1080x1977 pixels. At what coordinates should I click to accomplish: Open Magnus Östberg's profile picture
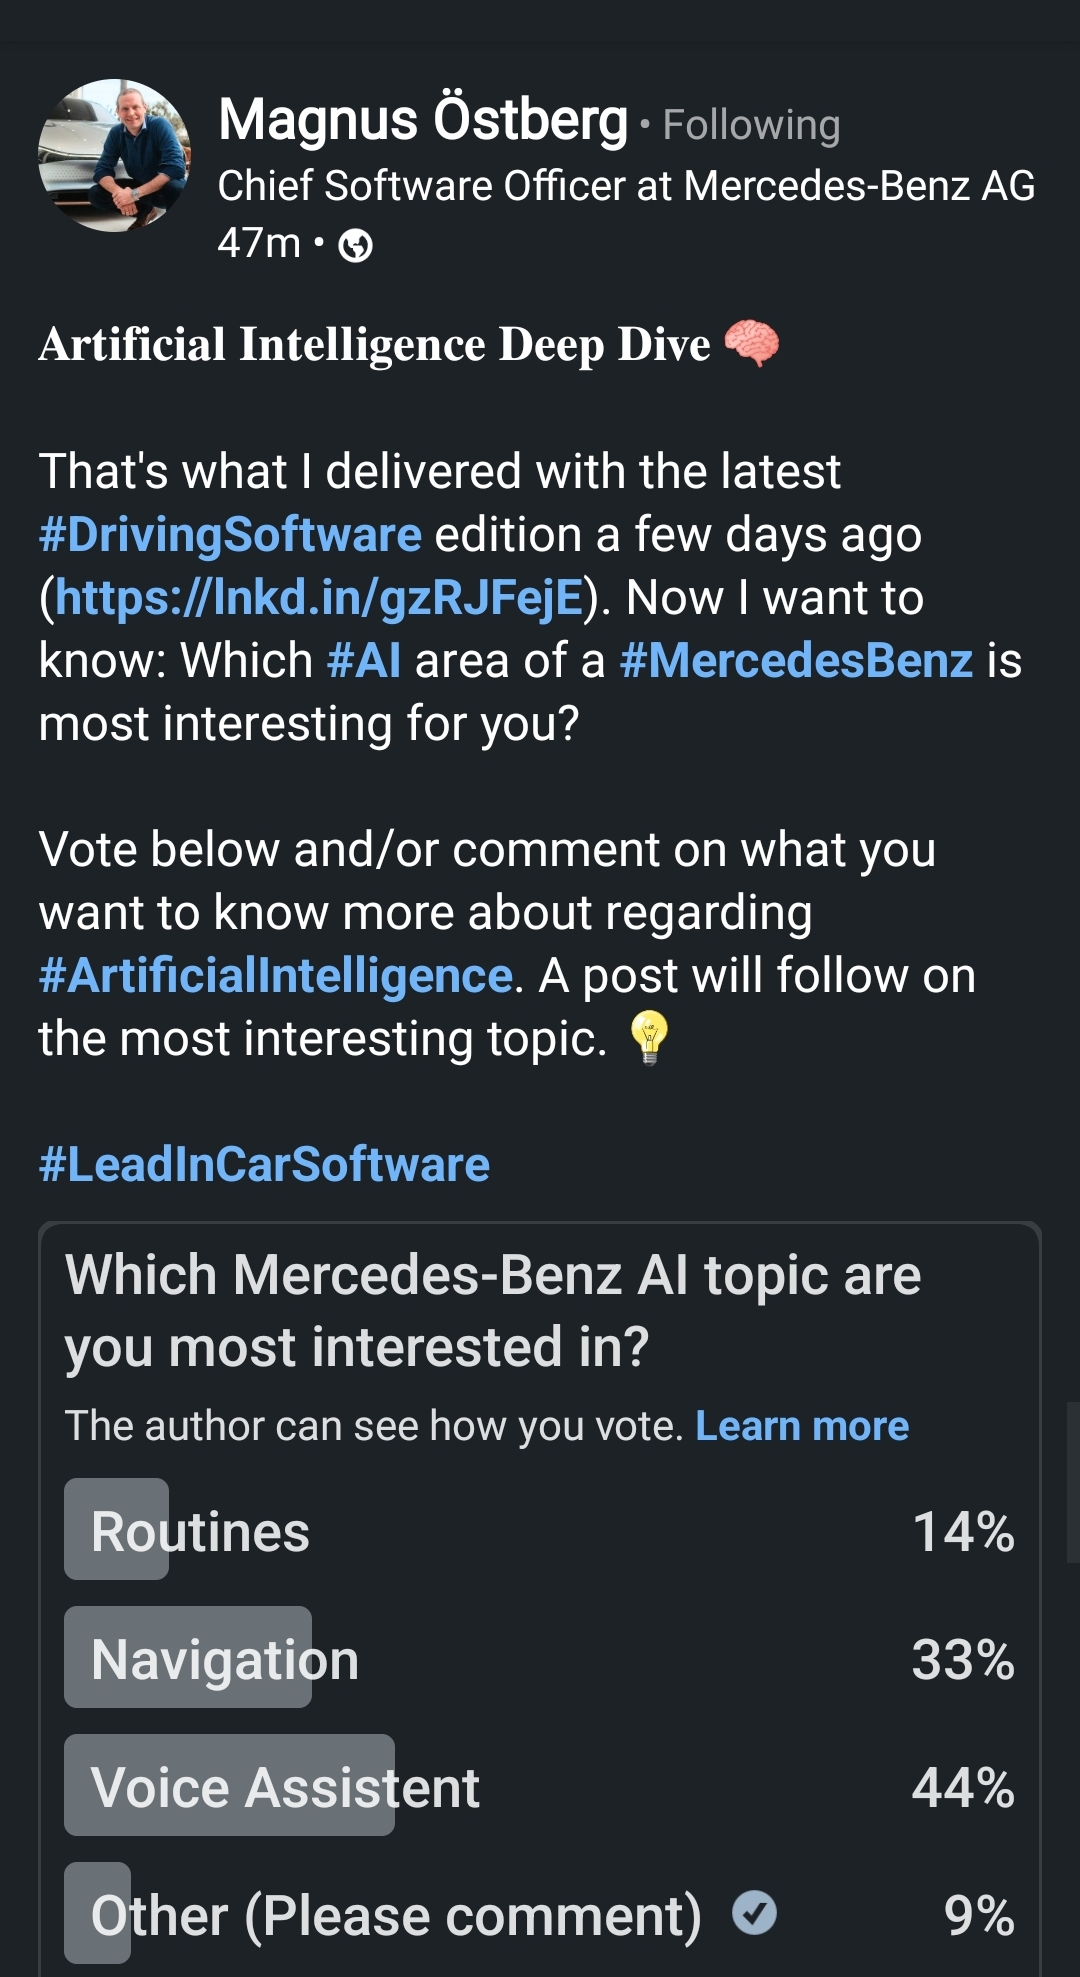(114, 156)
